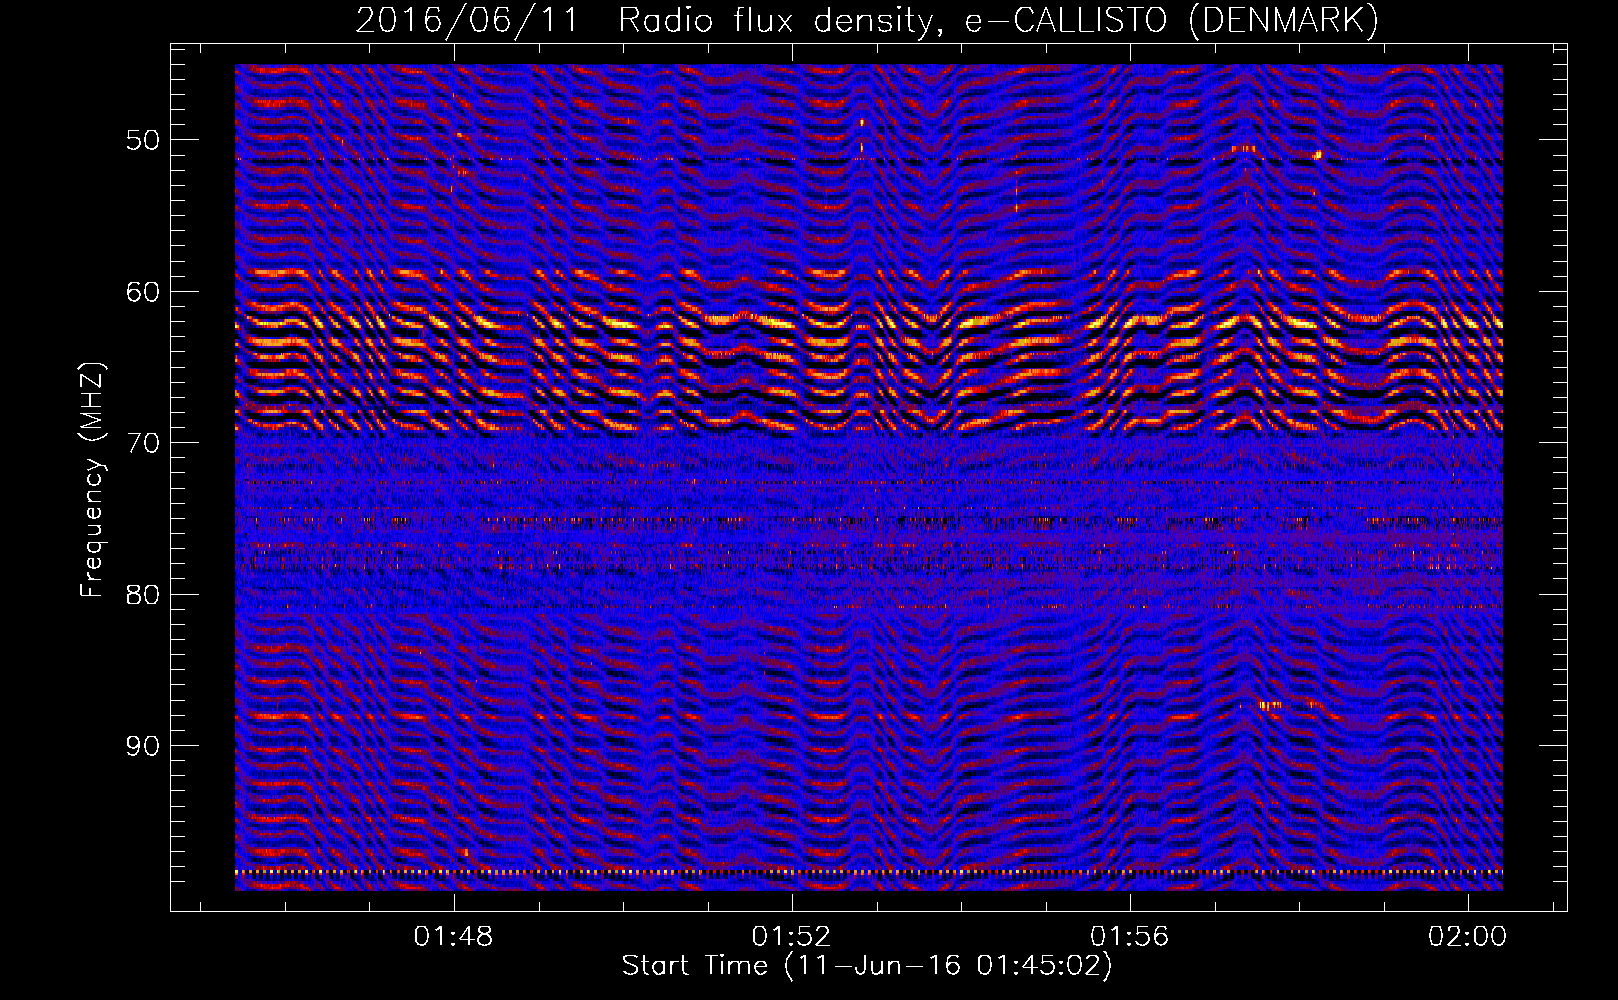
Task: Click the 70 MHz frequency tick label
Action: coord(142,443)
